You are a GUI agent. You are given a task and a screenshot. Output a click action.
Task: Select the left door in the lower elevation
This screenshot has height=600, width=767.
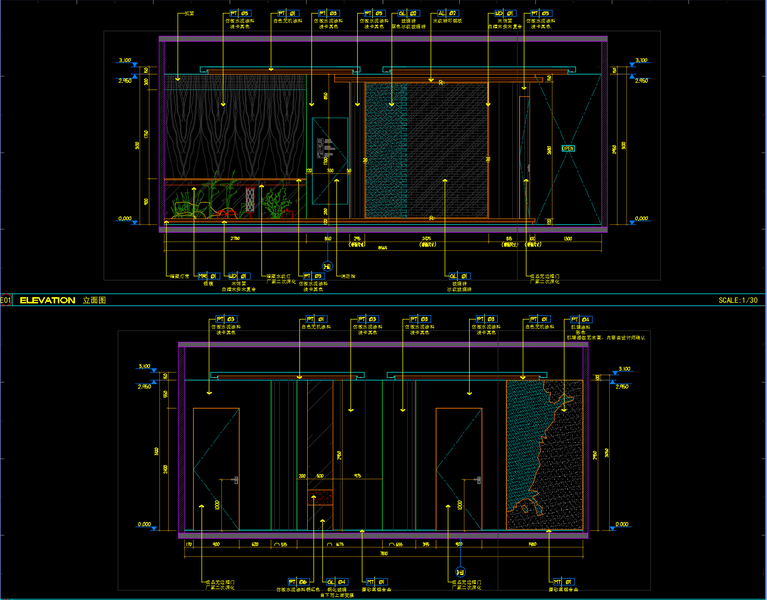(216, 469)
